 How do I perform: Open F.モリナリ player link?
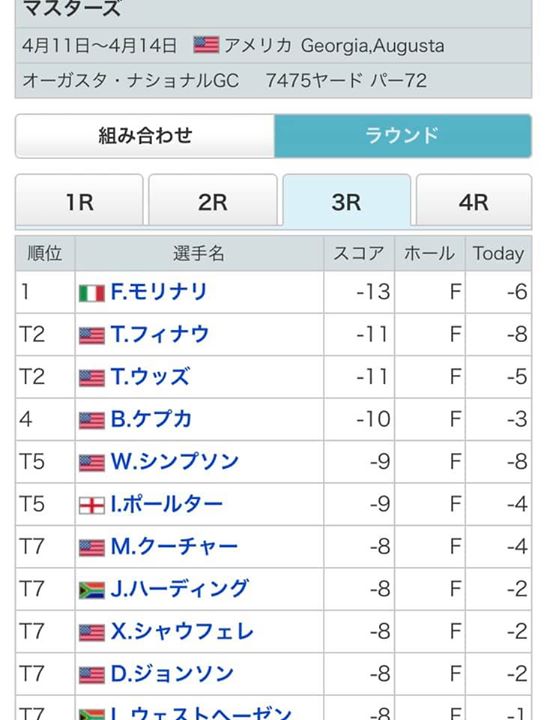point(159,292)
